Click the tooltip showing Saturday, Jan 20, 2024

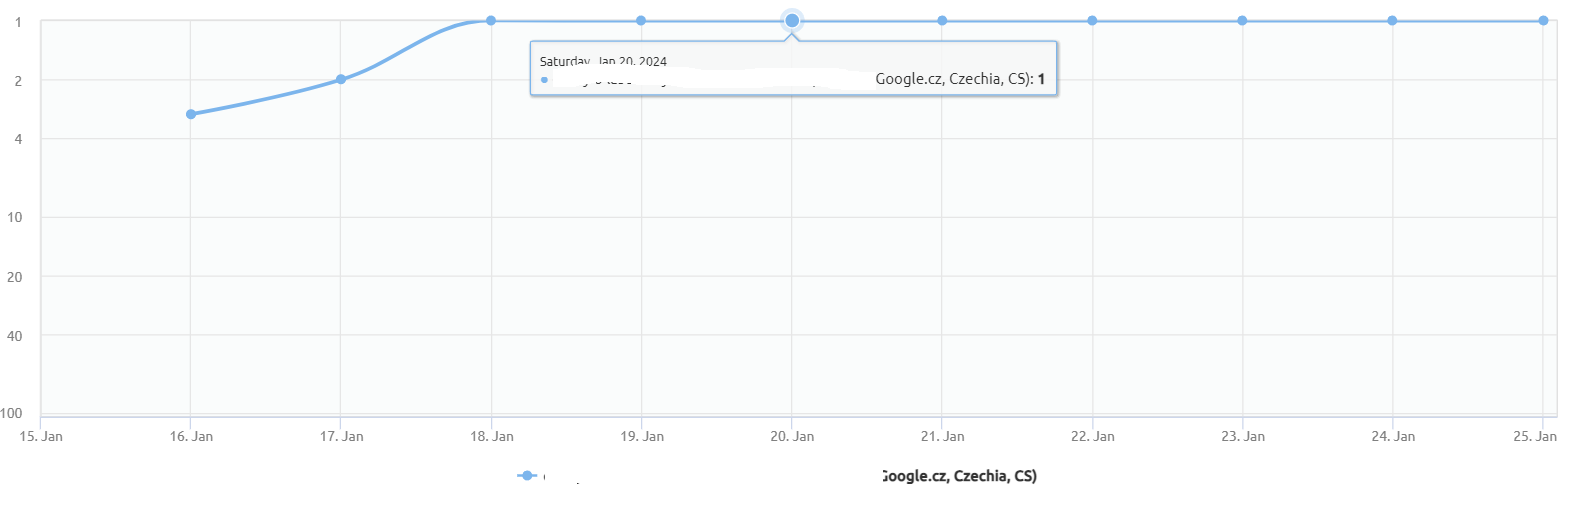793,68
